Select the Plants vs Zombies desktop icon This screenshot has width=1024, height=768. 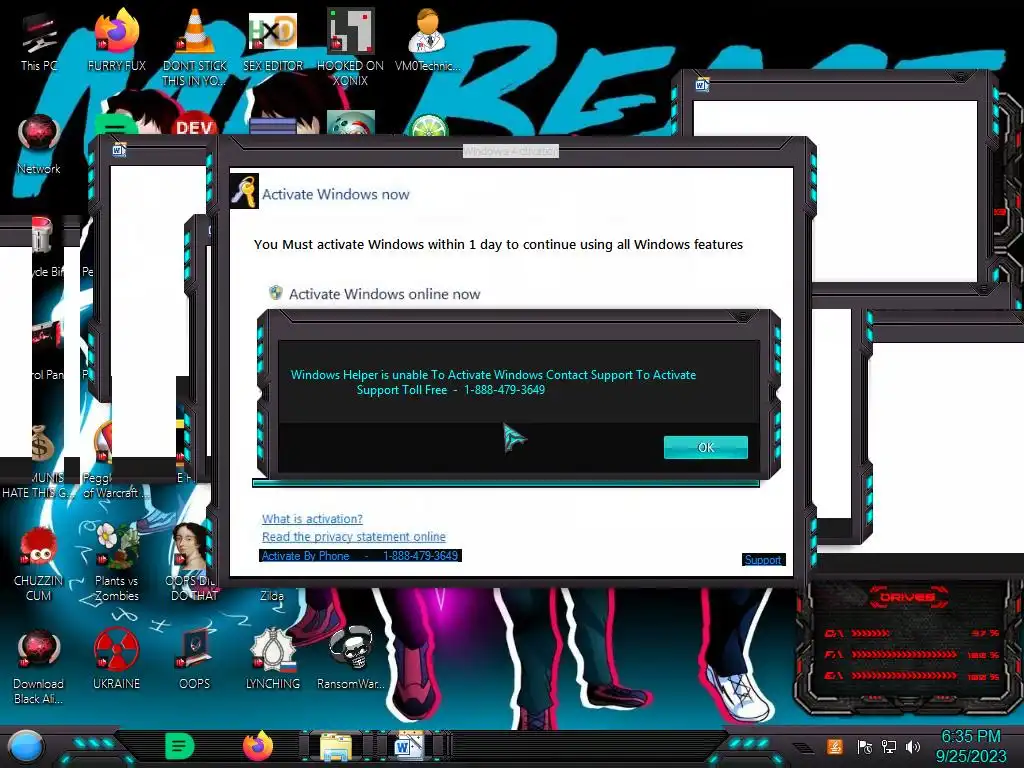[x=117, y=562]
